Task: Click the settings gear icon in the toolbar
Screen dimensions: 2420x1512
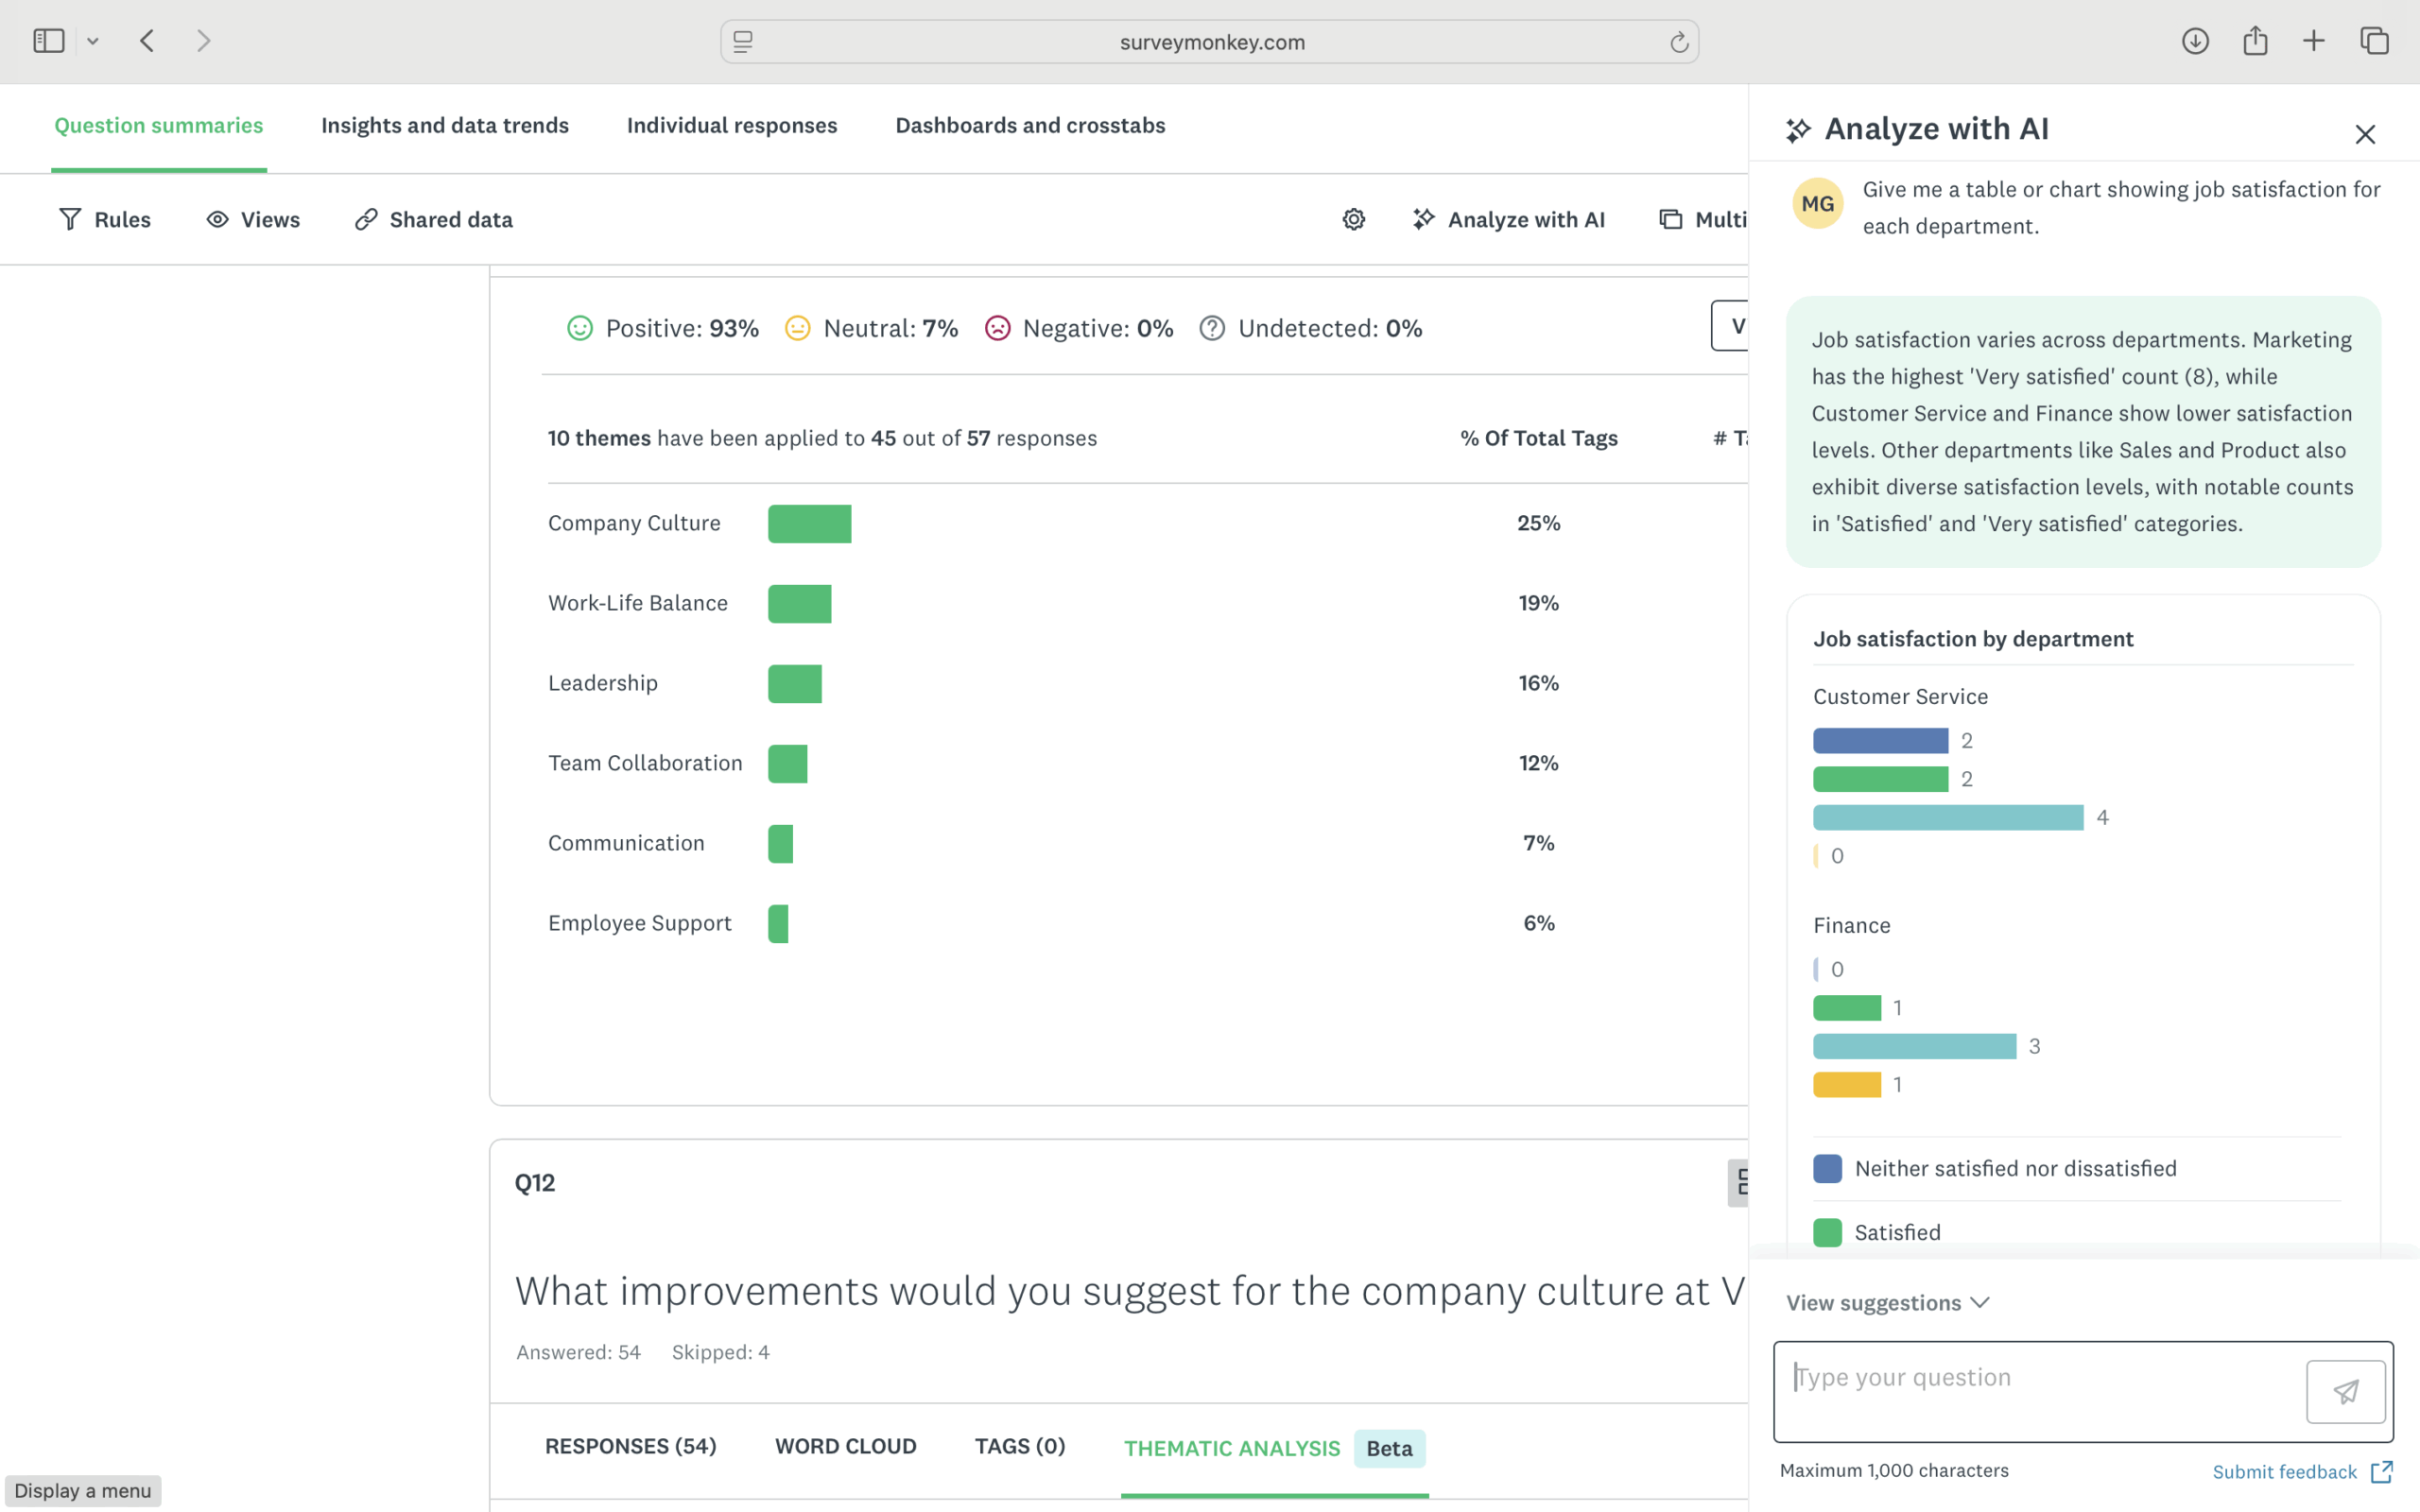Action: [x=1353, y=219]
